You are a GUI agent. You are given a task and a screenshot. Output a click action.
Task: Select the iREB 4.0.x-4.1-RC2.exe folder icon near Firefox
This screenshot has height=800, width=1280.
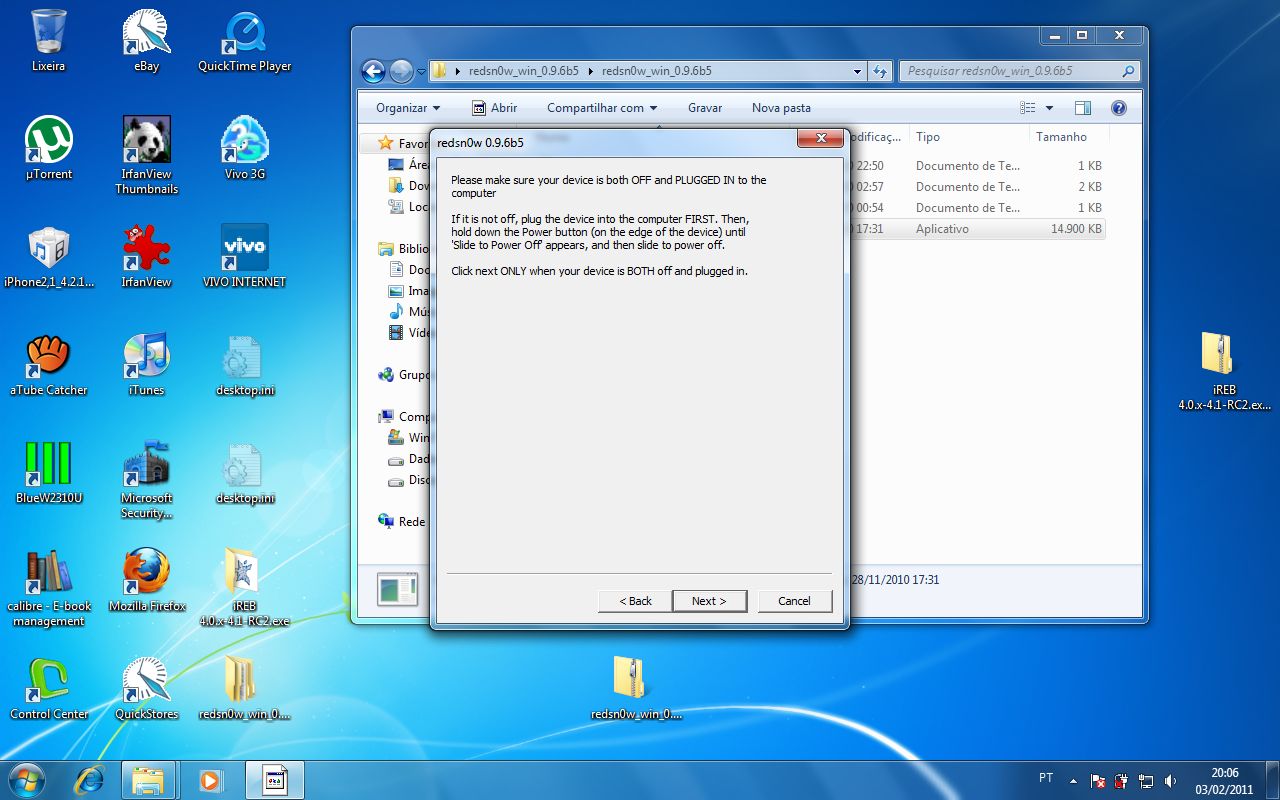pyautogui.click(x=244, y=587)
